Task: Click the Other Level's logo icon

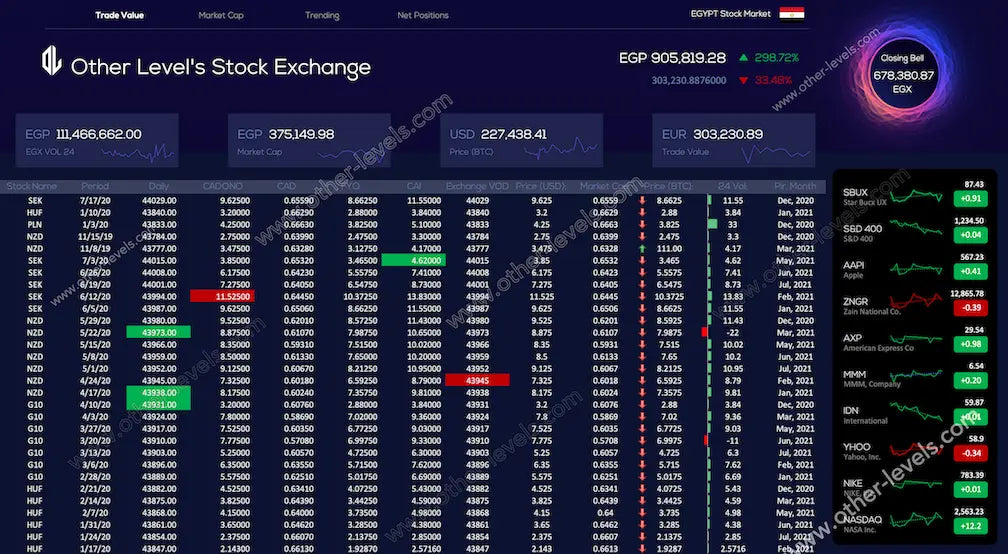Action: click(x=51, y=61)
